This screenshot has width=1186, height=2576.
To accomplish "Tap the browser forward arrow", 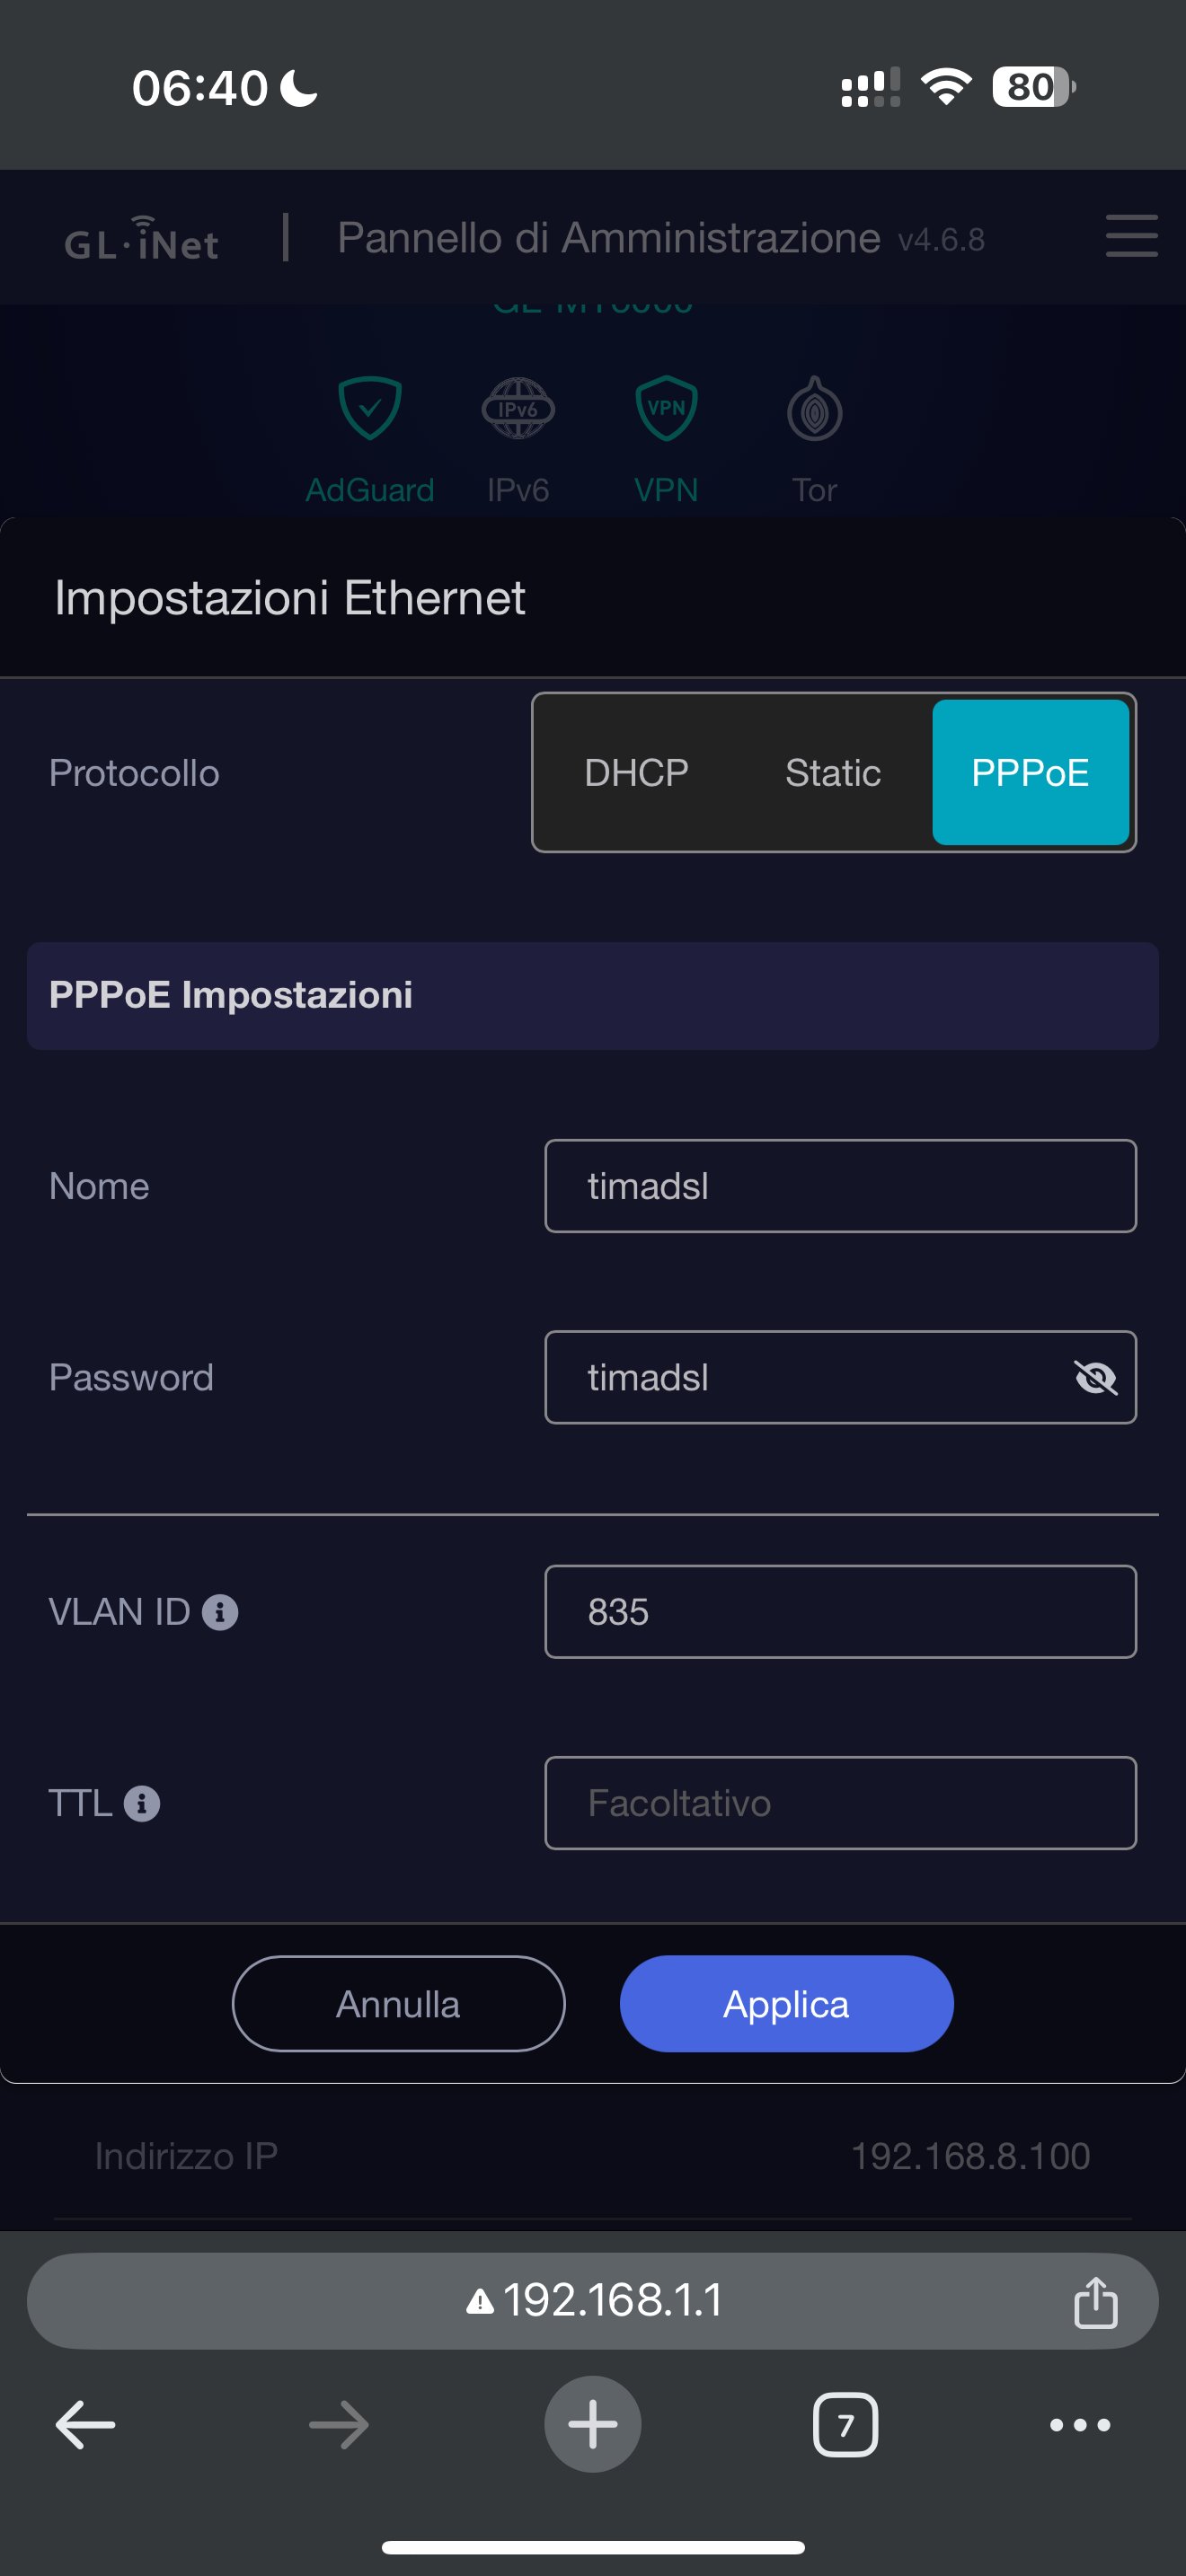I will 339,2425.
